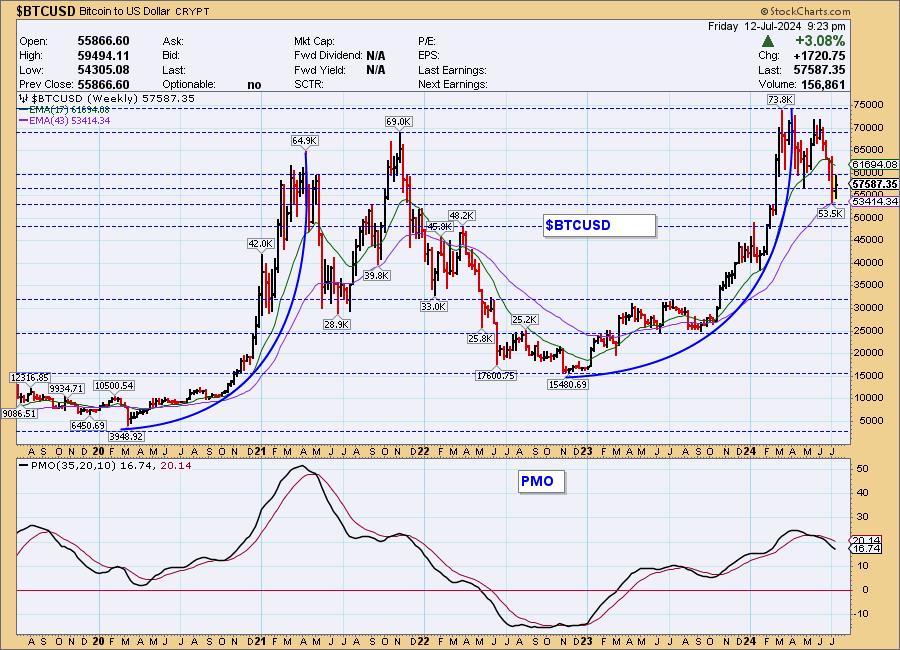Image resolution: width=900 pixels, height=650 pixels.
Task: Click the 53414.34 tag on right axis
Action: point(874,202)
